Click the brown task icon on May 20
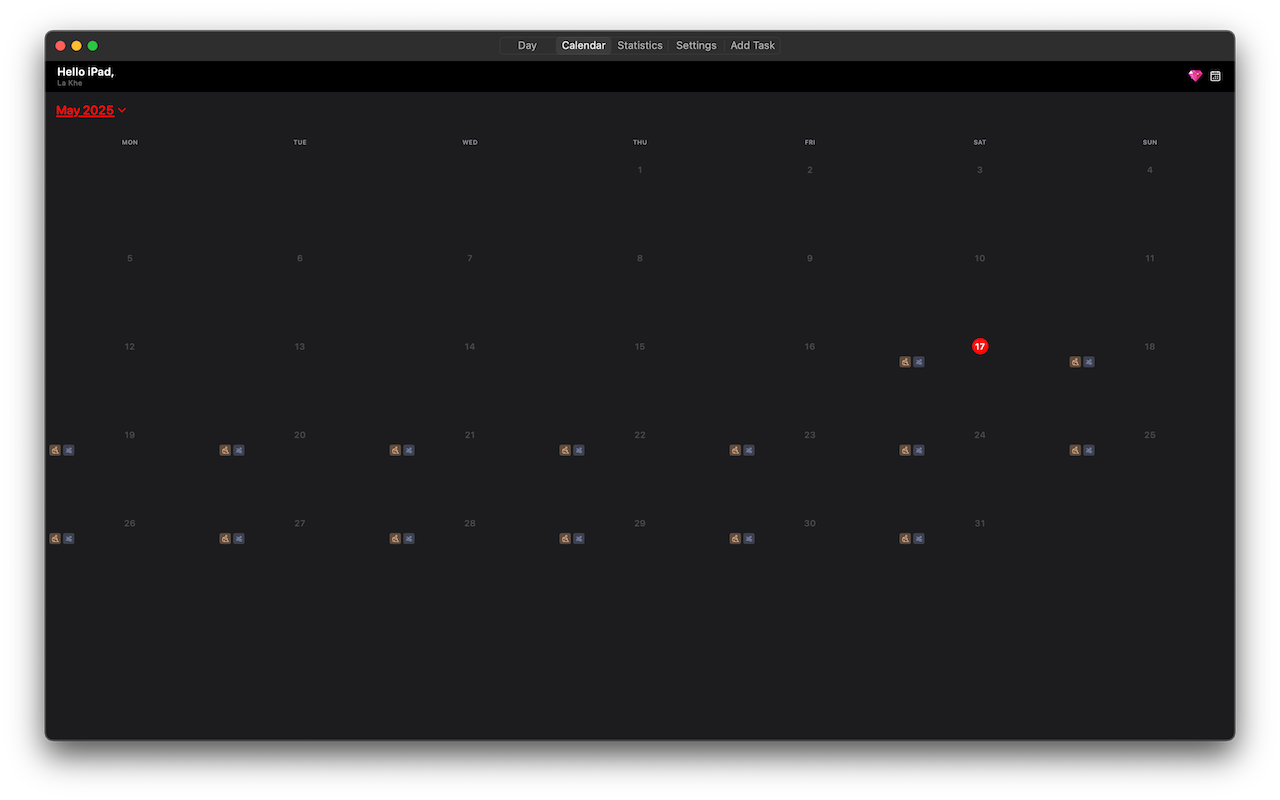Viewport: 1280px width, 800px height. [x=225, y=450]
